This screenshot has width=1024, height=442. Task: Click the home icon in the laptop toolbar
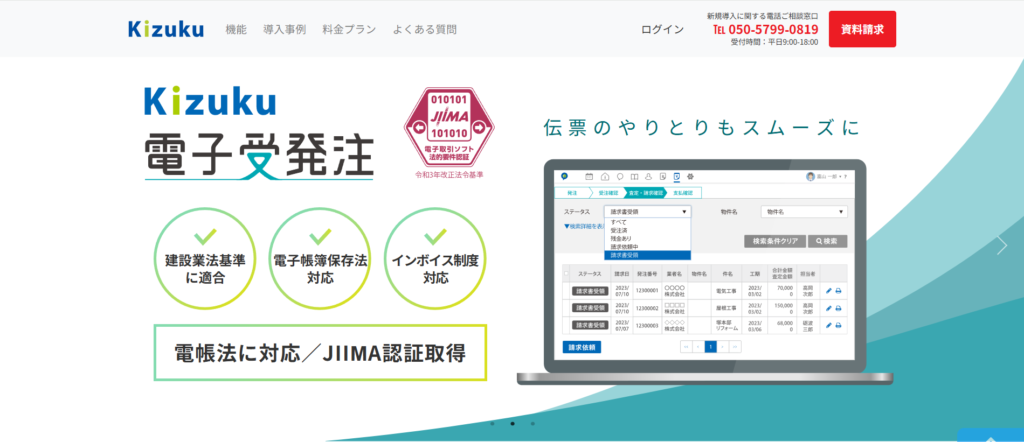(x=605, y=176)
